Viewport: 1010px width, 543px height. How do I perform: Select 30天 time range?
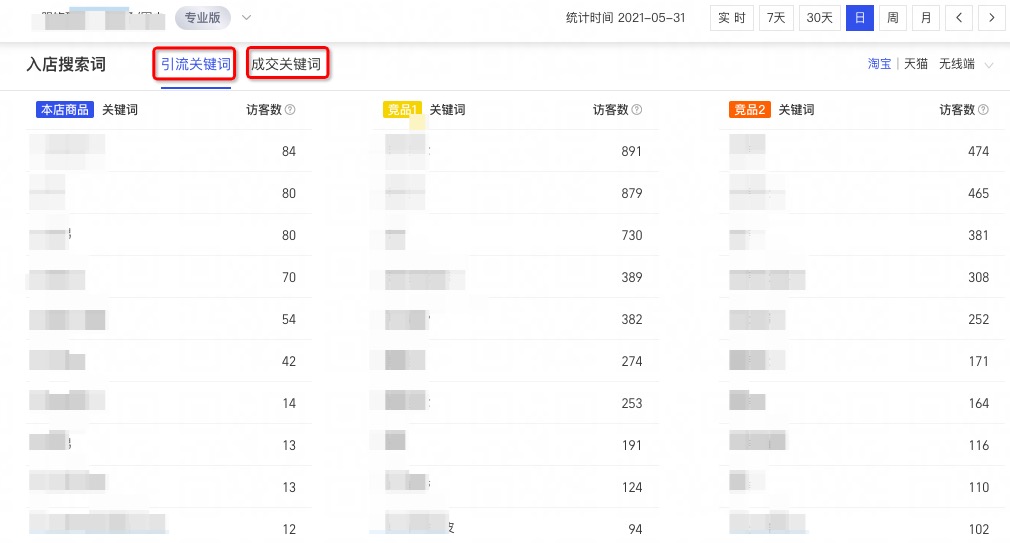(819, 18)
